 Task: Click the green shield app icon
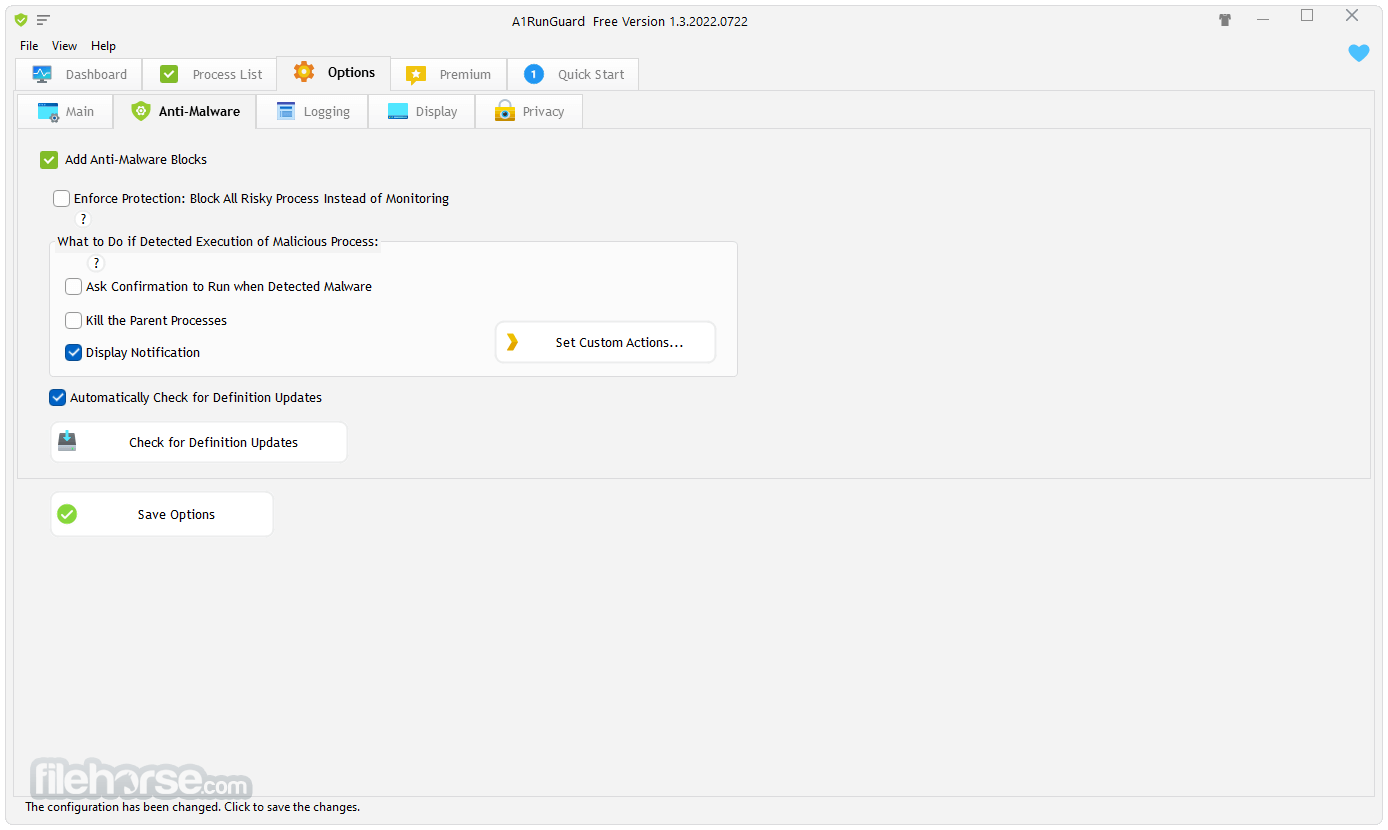20,20
